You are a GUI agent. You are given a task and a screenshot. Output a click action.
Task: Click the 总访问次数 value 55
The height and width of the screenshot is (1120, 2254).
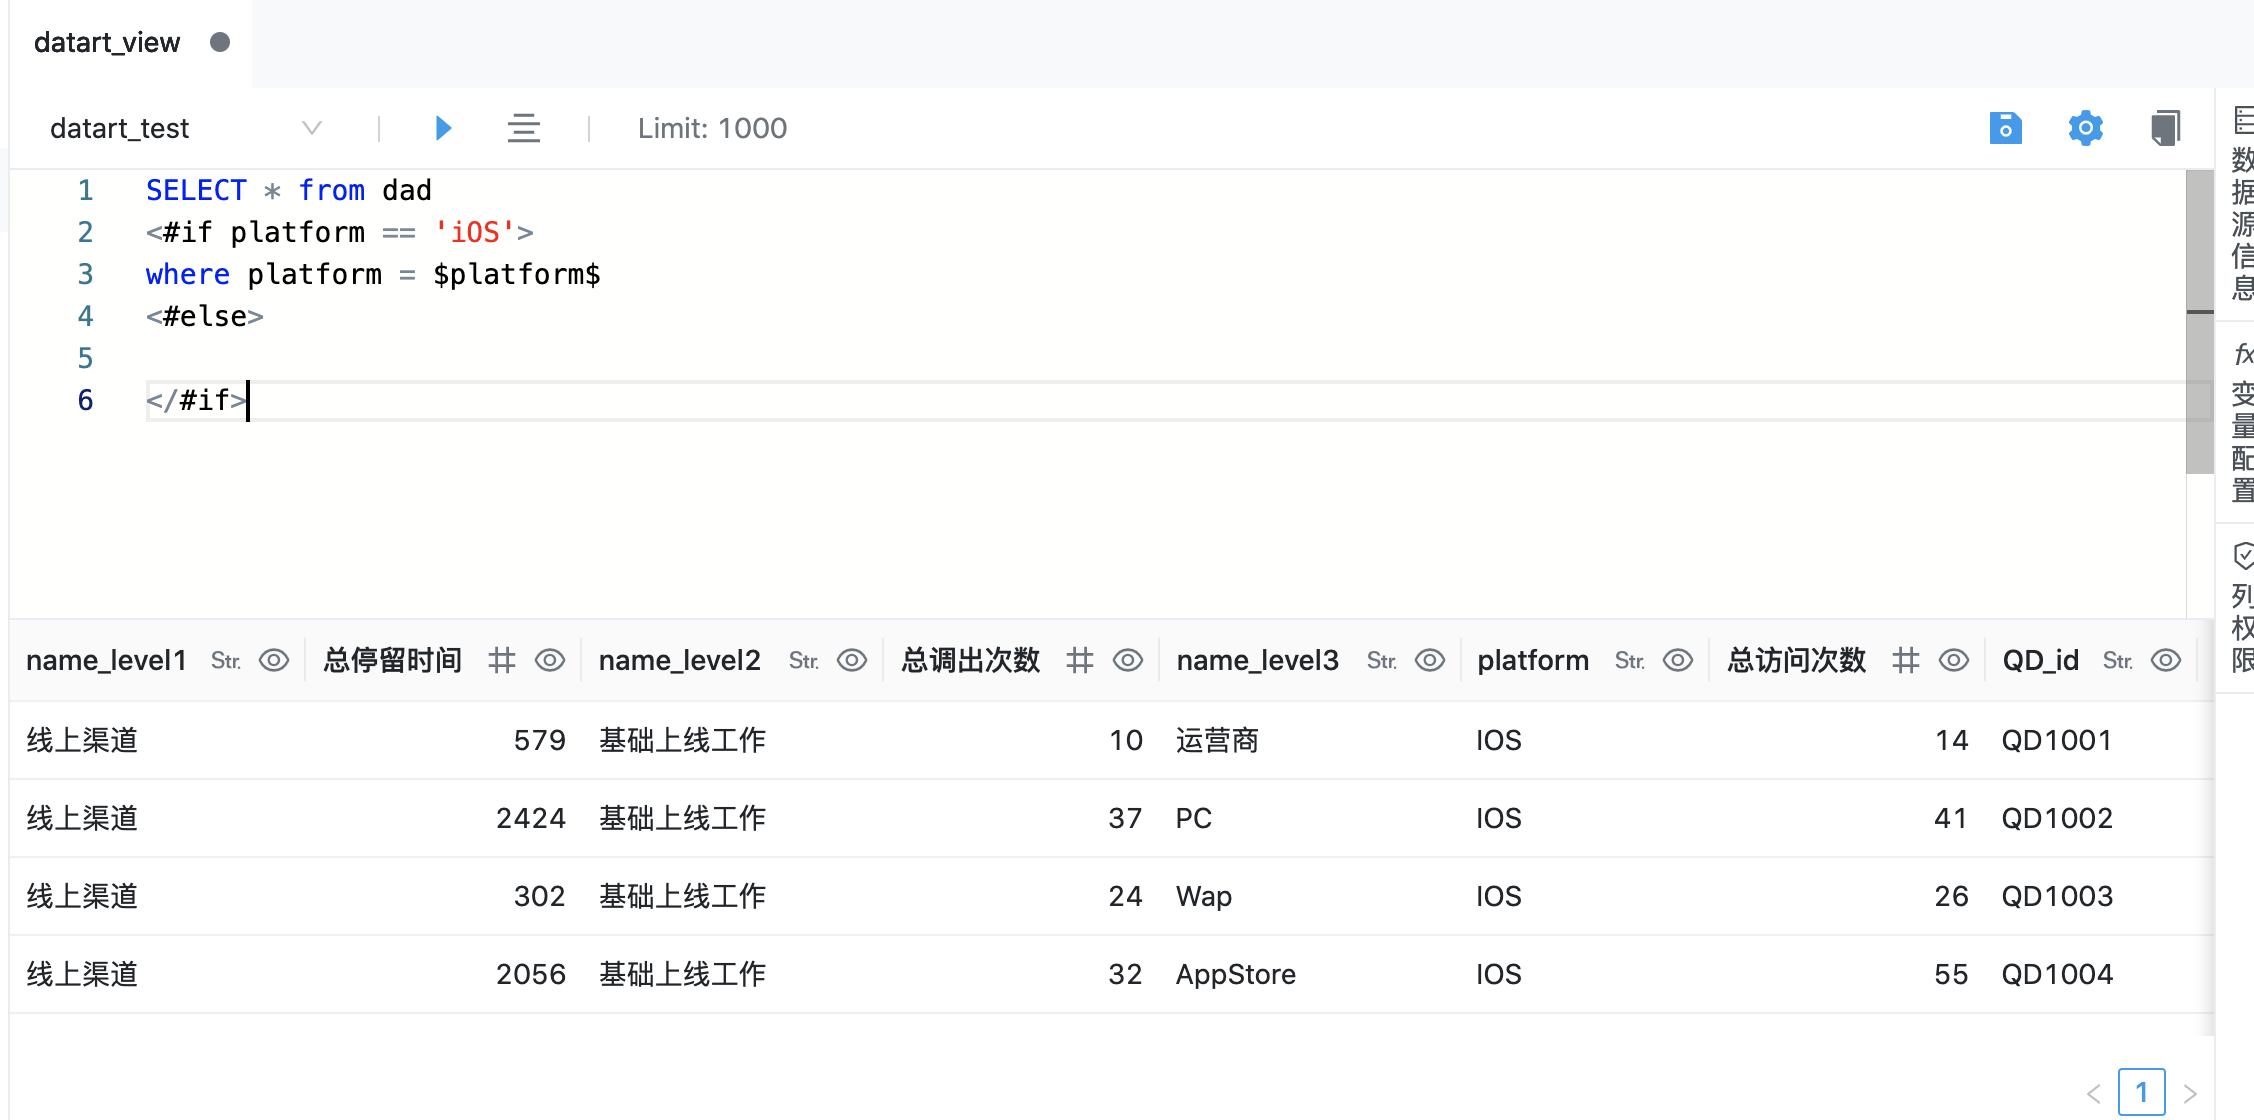[x=1951, y=974]
